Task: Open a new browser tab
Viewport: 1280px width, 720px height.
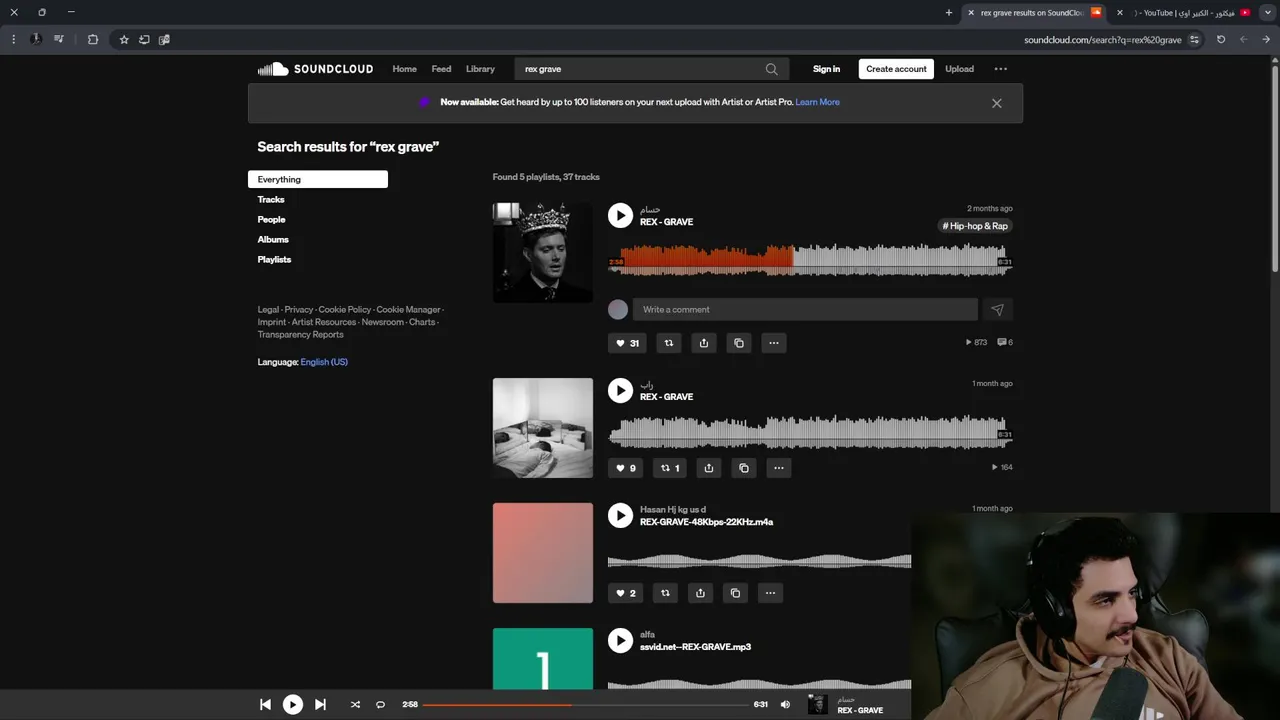Action: click(949, 13)
